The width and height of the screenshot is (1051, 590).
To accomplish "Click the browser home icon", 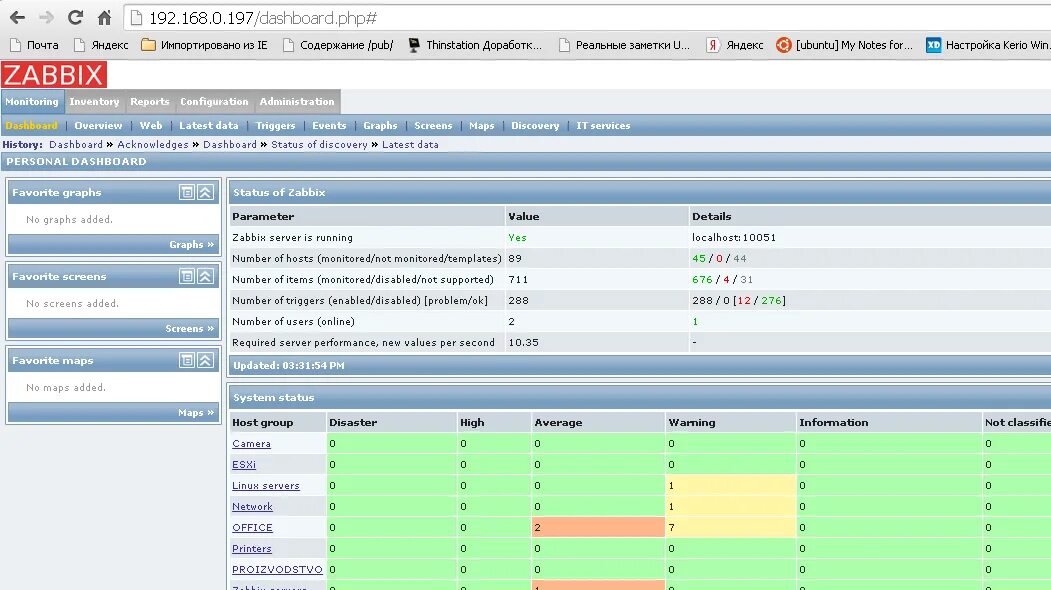I will tap(104, 16).
